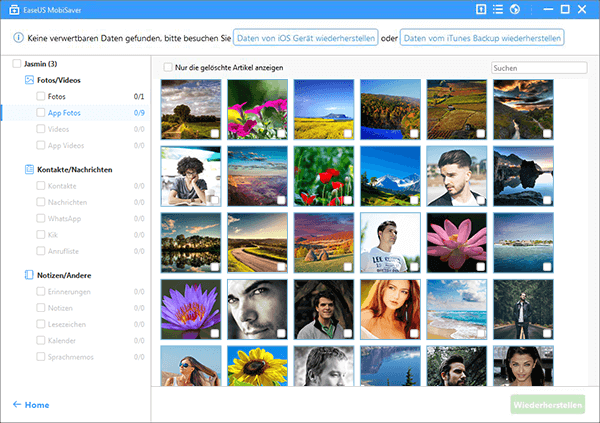Select the red tulips photo thumbnail
Viewport: 600px width, 423px height.
click(323, 176)
